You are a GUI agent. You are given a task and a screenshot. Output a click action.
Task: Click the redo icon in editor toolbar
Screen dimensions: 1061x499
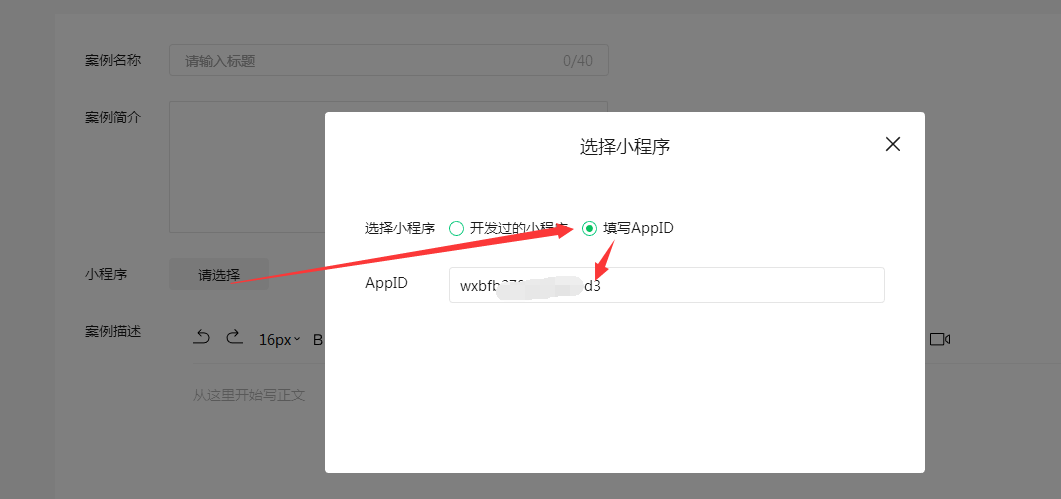point(234,337)
